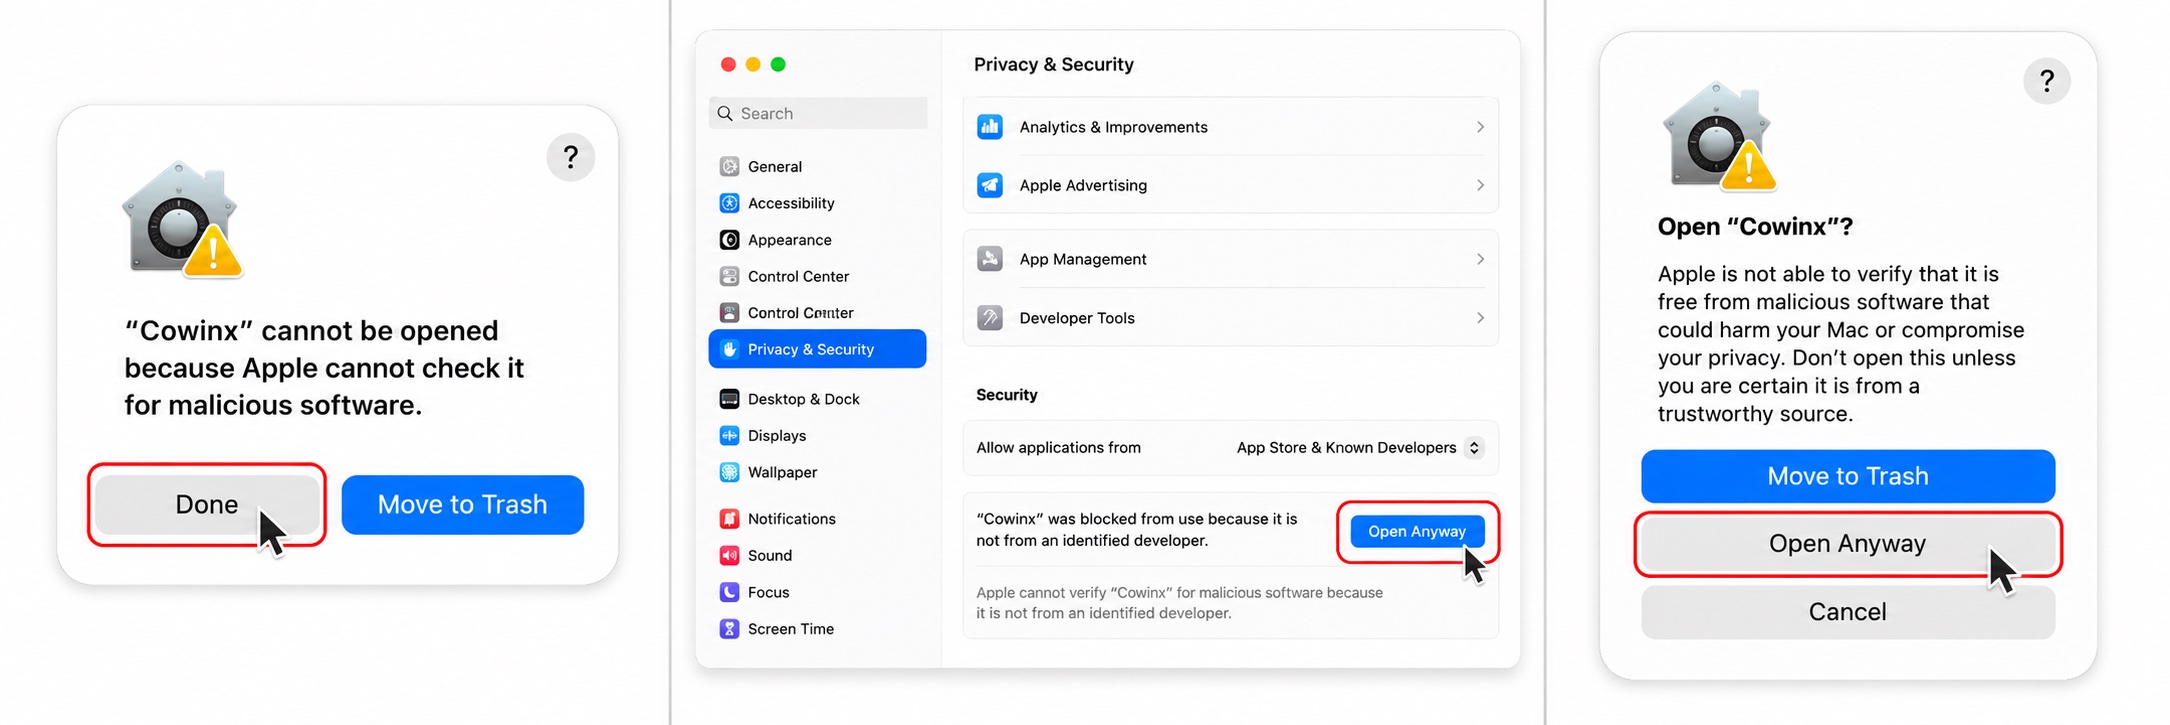Click the Privacy & Security window title

(1053, 64)
